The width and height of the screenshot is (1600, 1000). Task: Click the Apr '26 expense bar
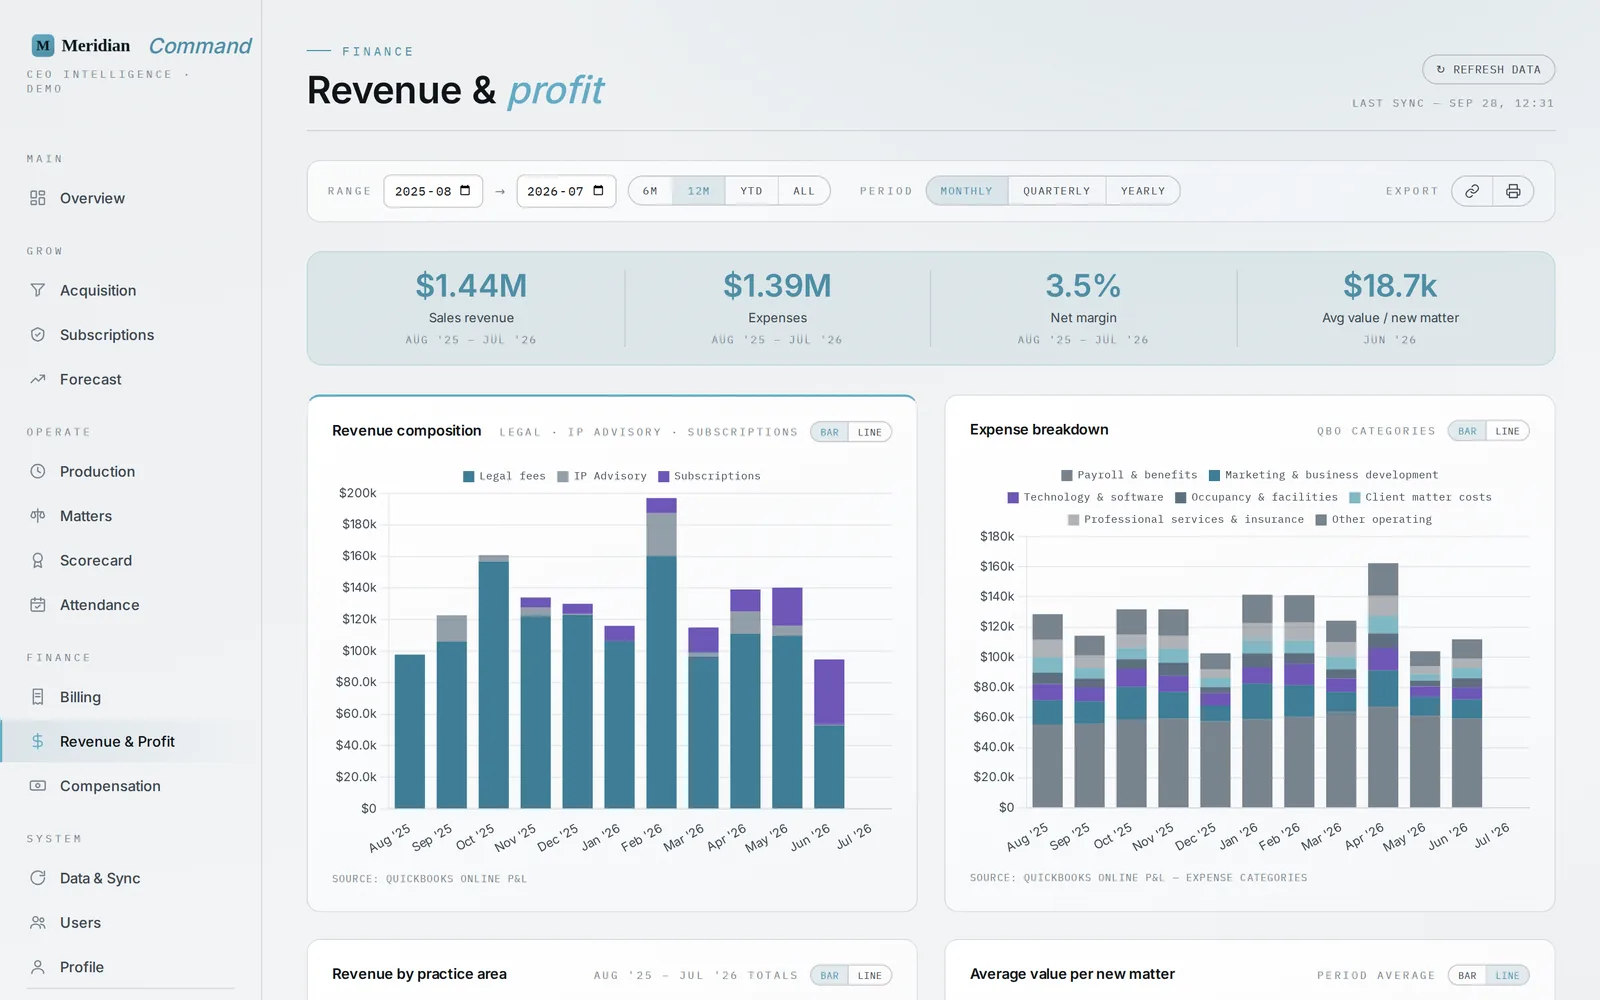(x=1383, y=685)
